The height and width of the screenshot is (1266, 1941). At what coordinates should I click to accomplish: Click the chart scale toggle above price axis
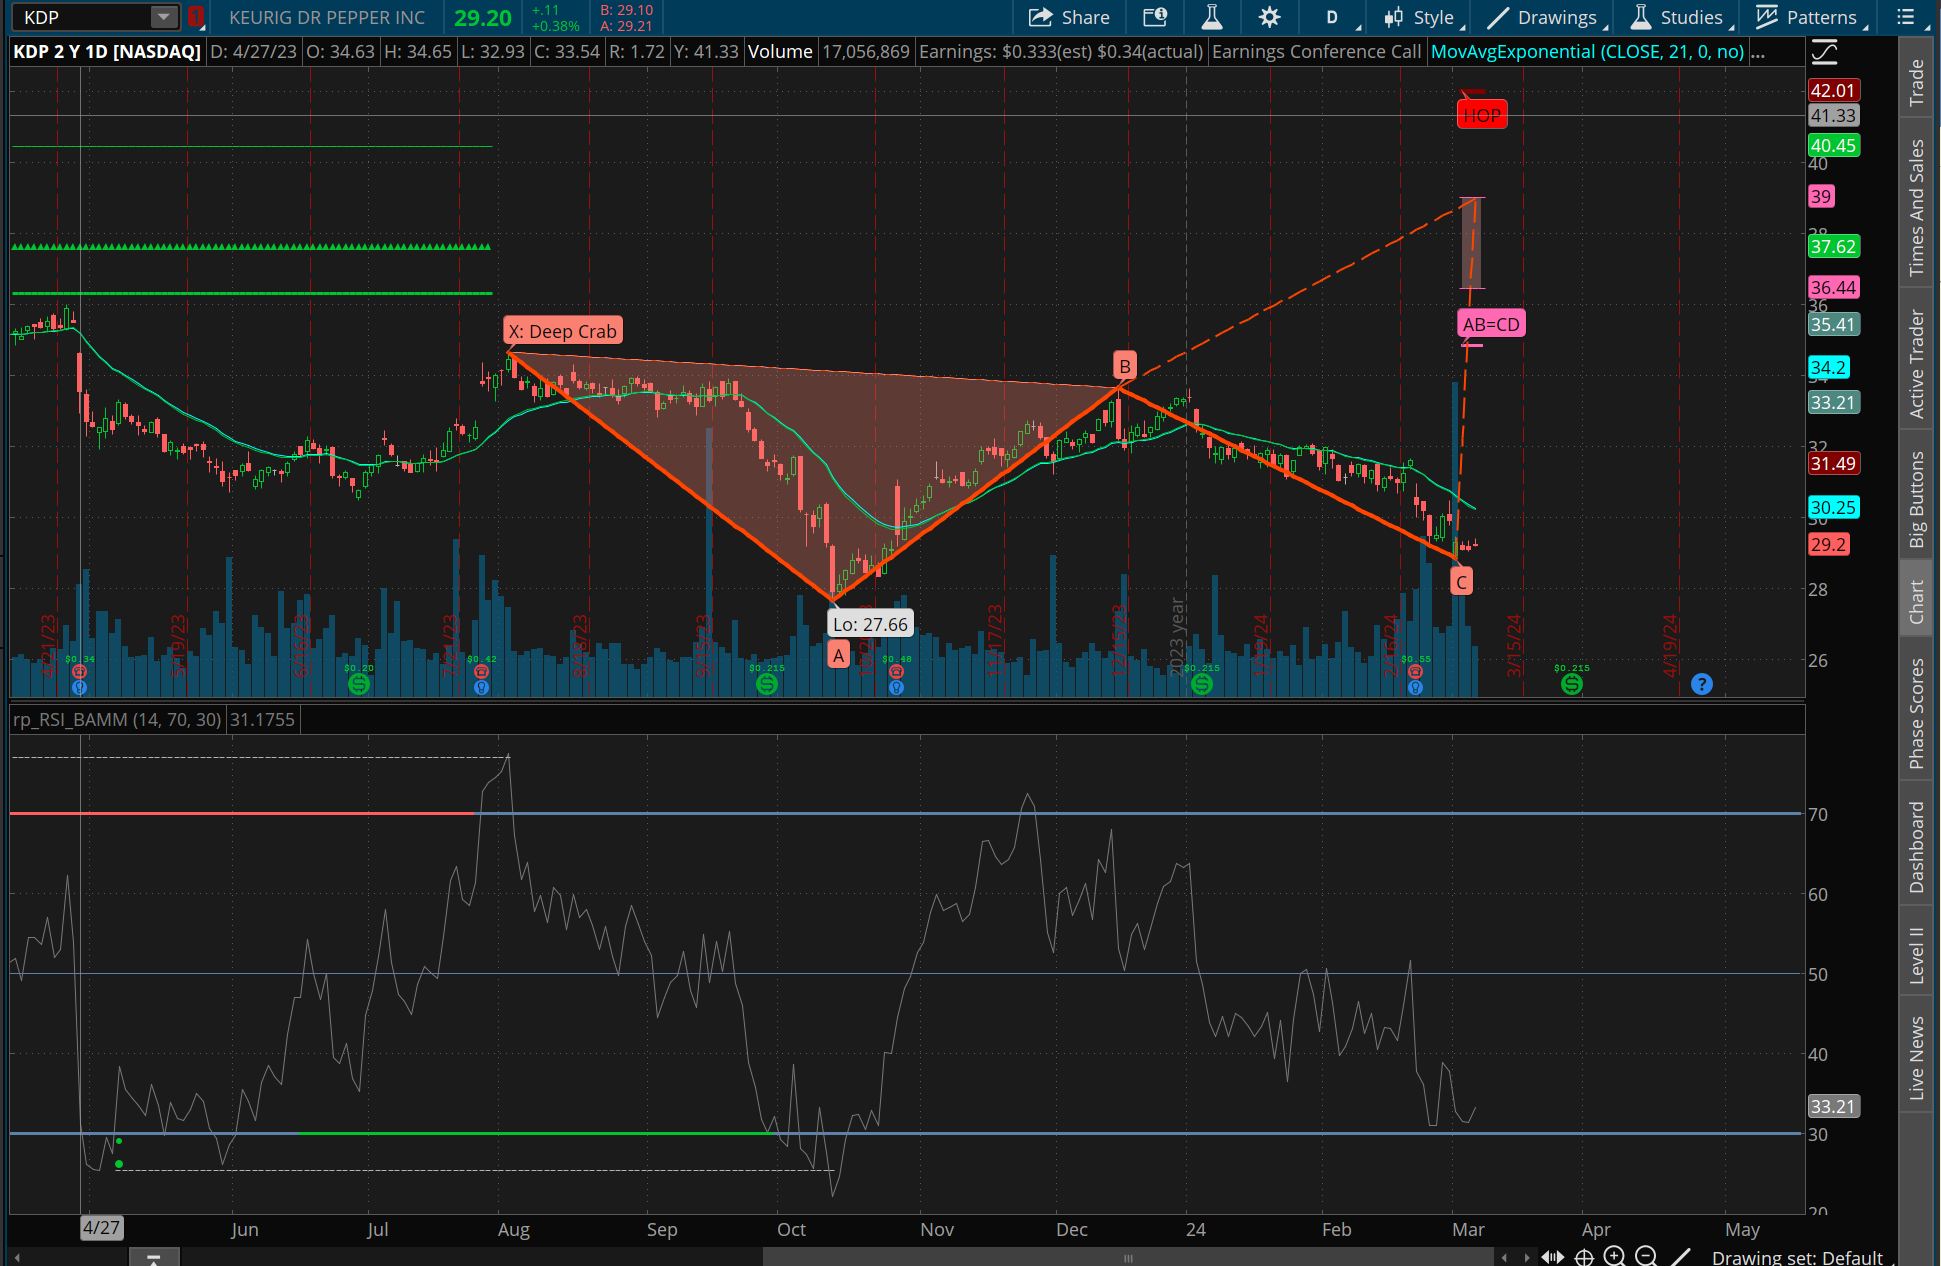click(1824, 52)
